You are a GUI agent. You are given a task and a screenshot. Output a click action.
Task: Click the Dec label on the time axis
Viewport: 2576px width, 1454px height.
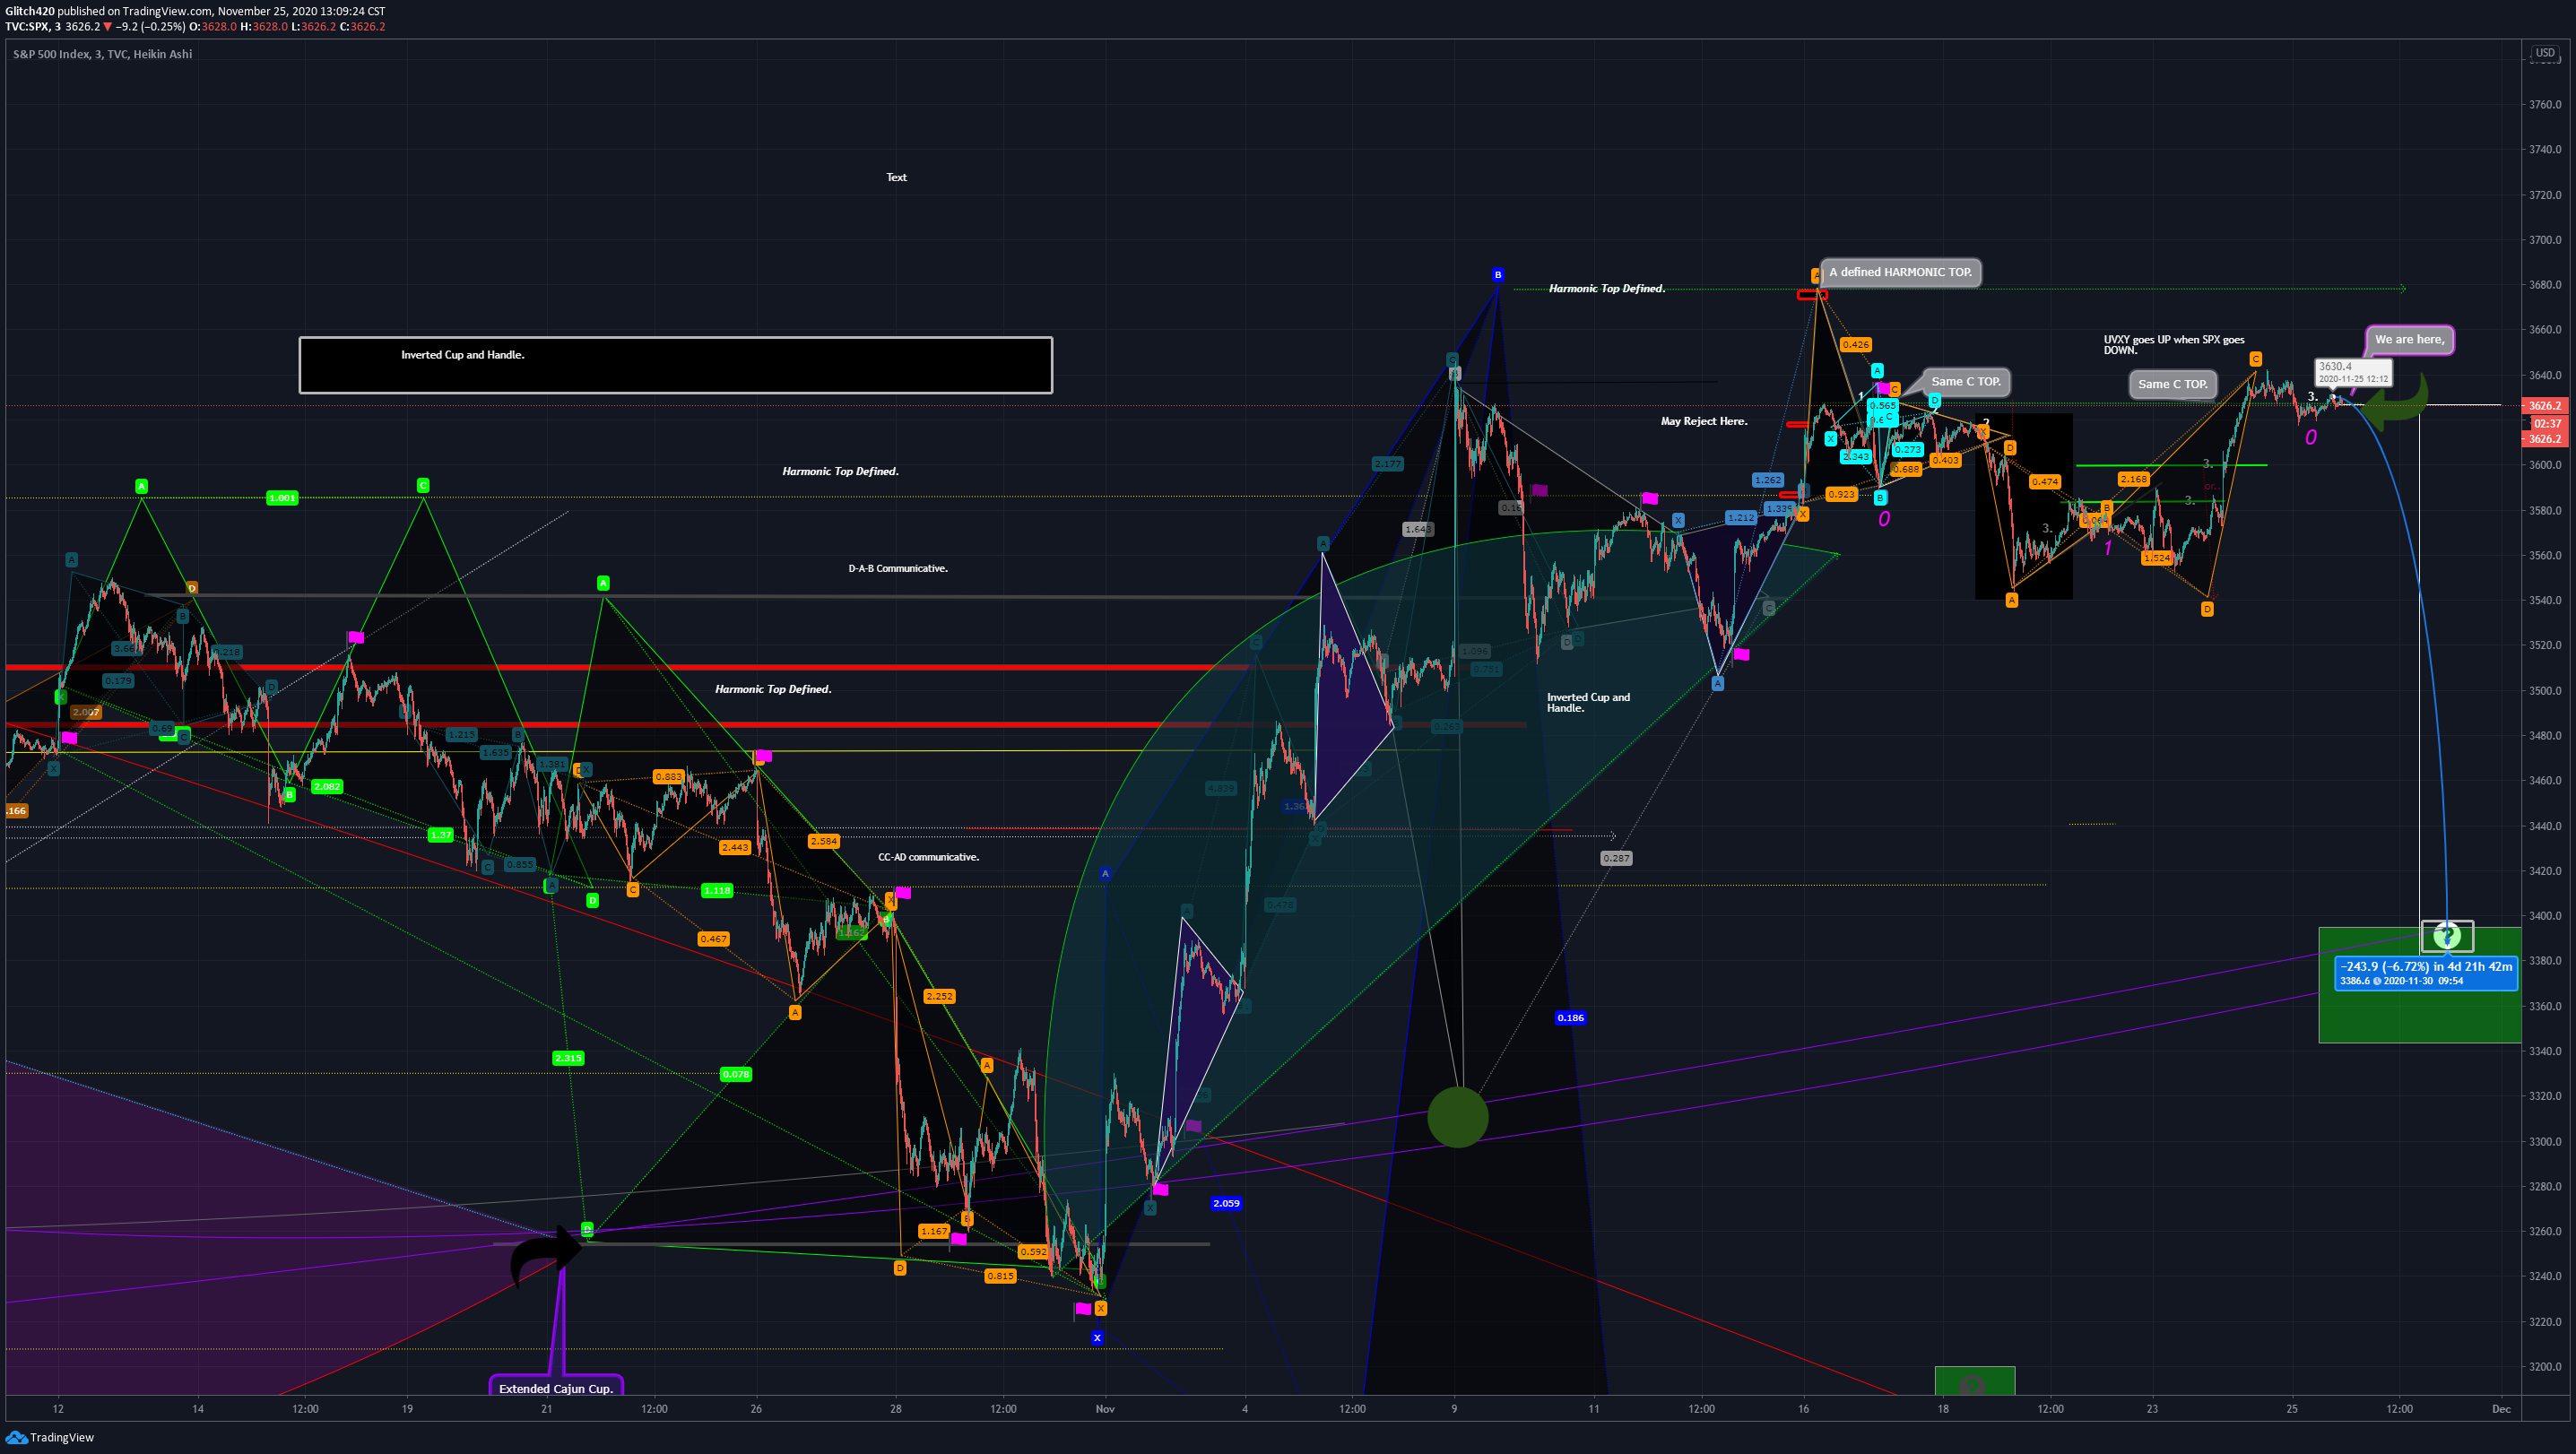click(x=2500, y=1409)
